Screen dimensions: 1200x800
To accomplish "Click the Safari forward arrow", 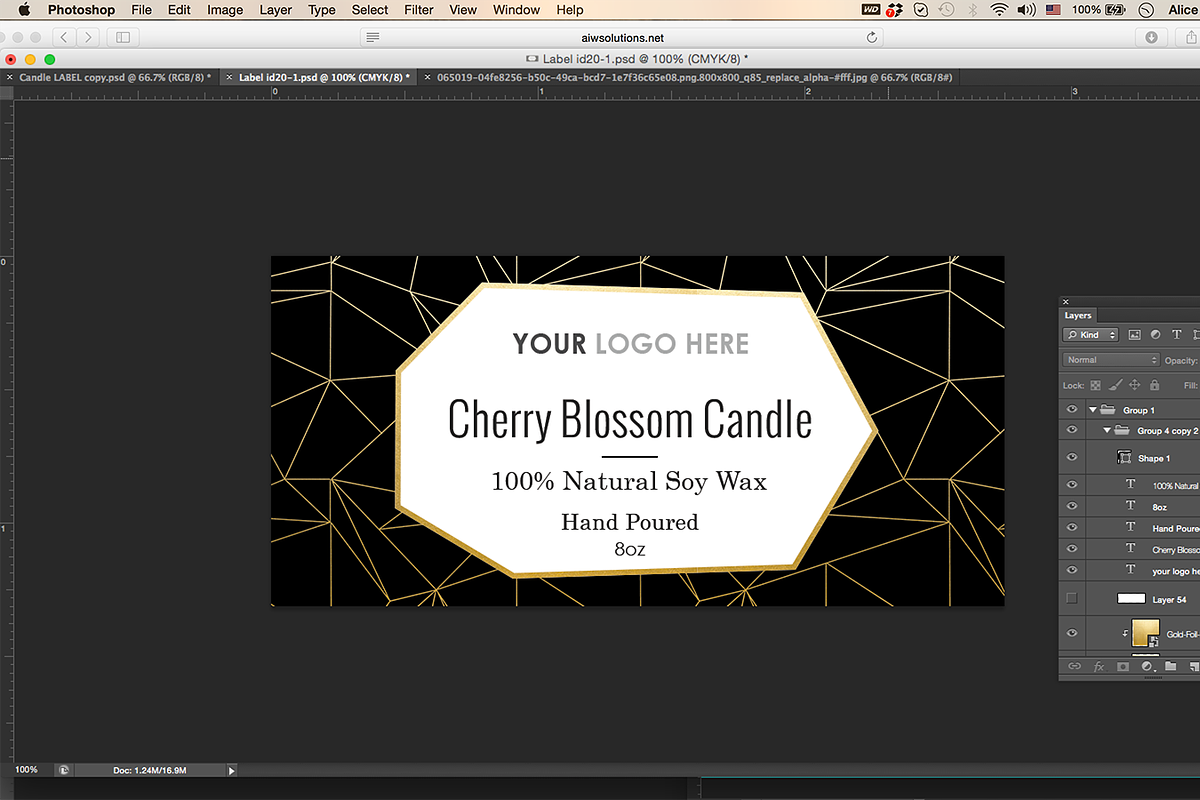I will pyautogui.click(x=89, y=37).
